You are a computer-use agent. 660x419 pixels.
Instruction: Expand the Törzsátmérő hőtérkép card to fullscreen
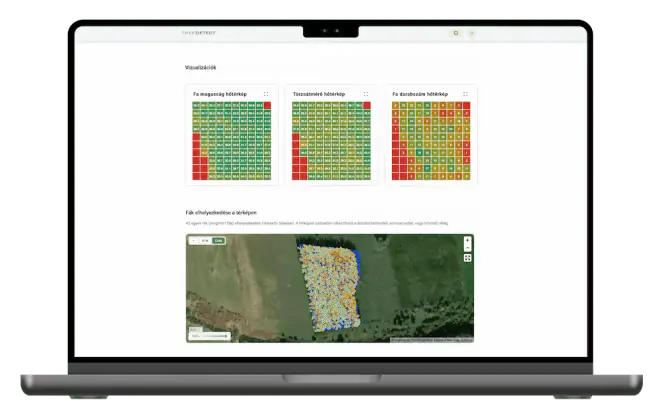point(366,94)
